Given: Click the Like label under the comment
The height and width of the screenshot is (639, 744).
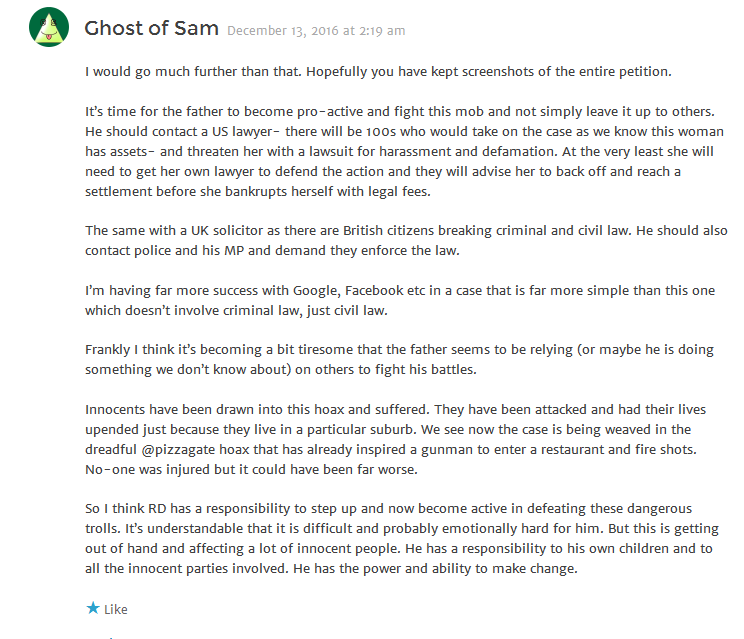Looking at the screenshot, I should [116, 609].
